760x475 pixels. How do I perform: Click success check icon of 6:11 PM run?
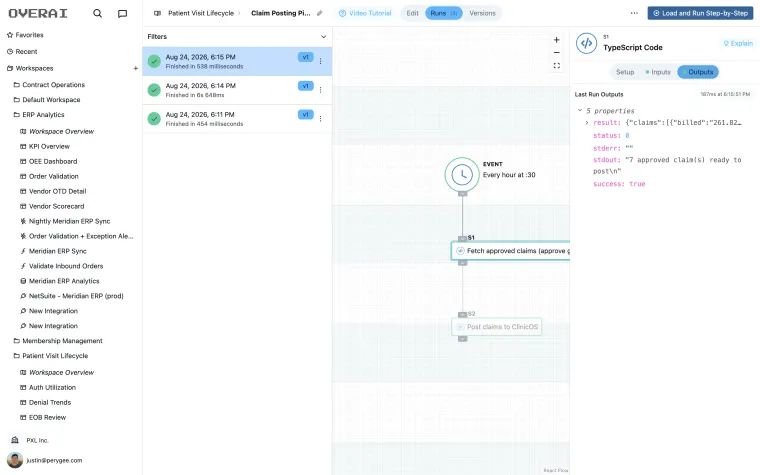coord(154,119)
